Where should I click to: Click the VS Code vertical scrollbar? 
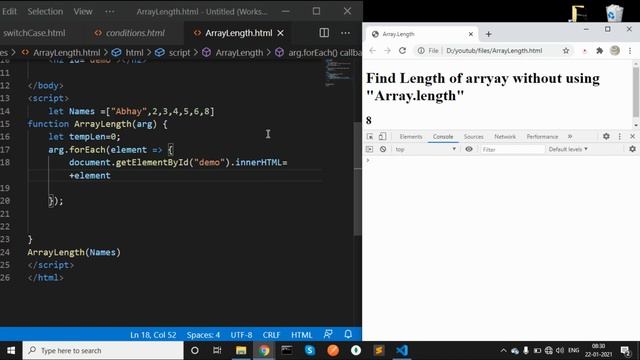[357, 179]
